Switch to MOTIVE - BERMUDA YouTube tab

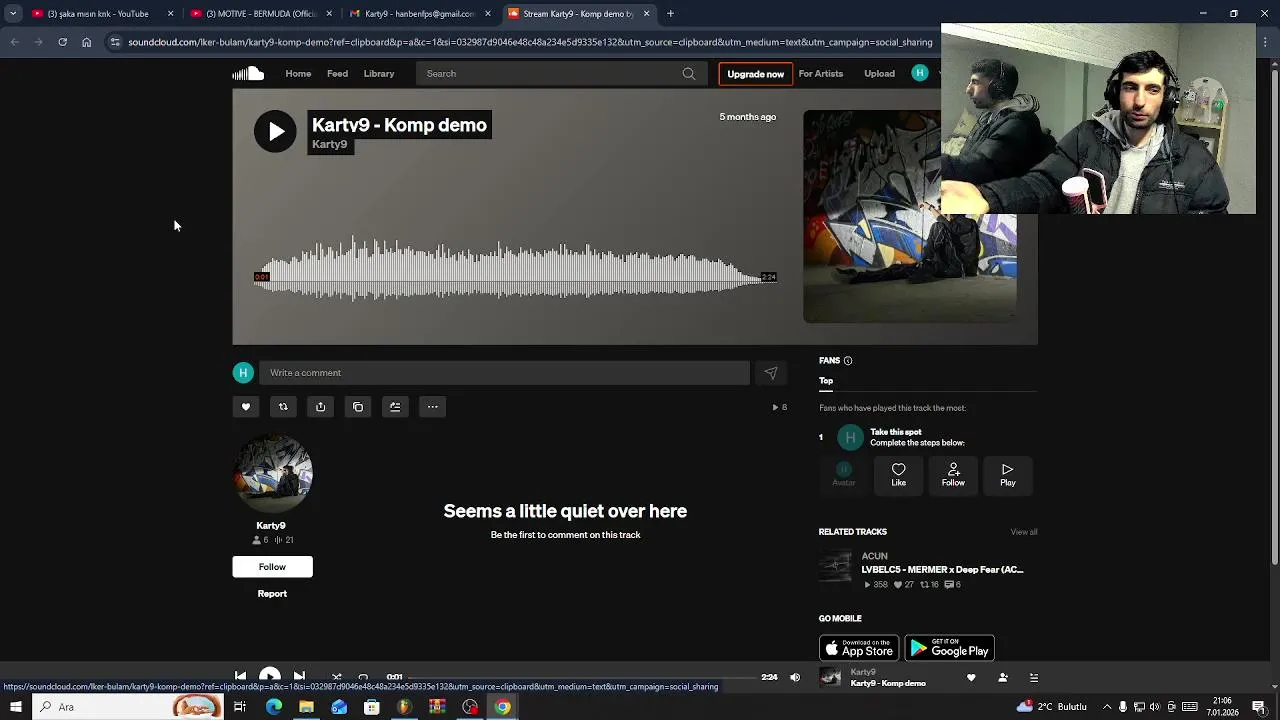pos(262,14)
